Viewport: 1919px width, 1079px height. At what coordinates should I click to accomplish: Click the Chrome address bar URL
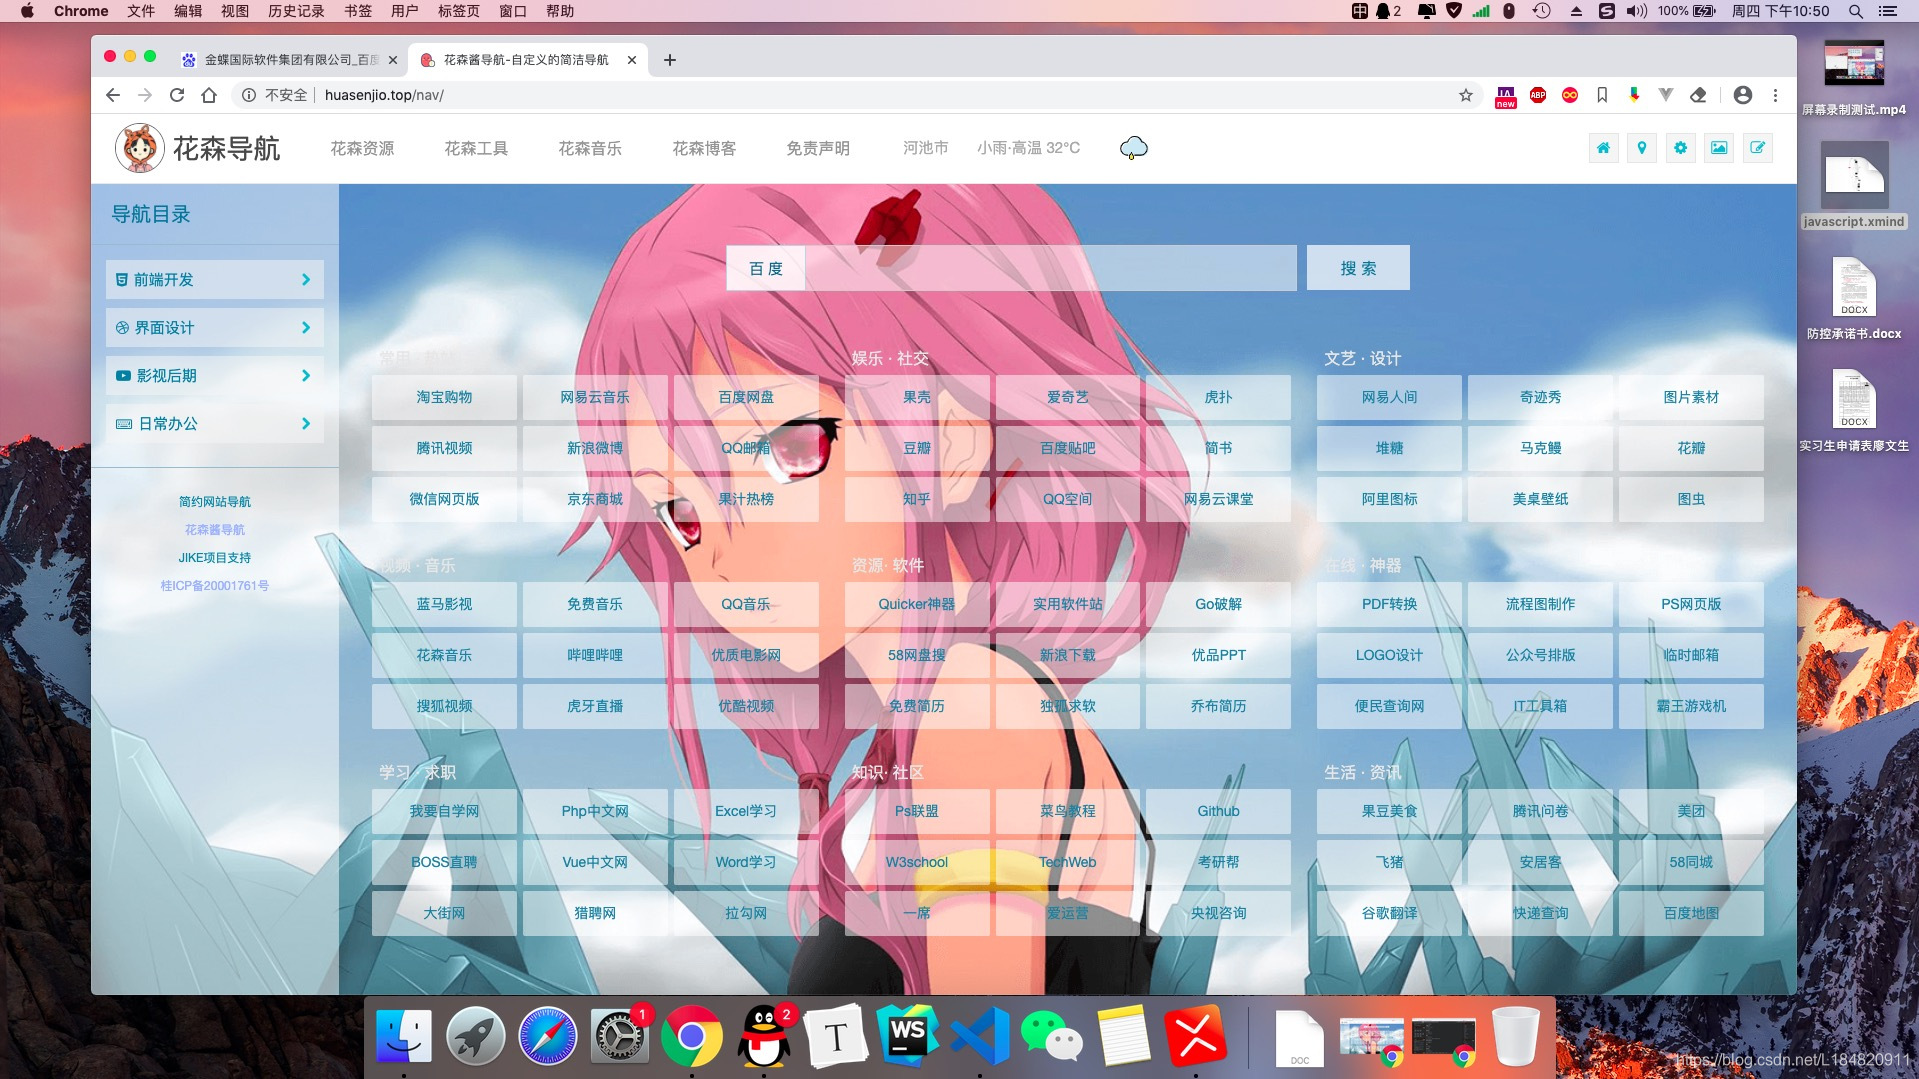point(384,95)
